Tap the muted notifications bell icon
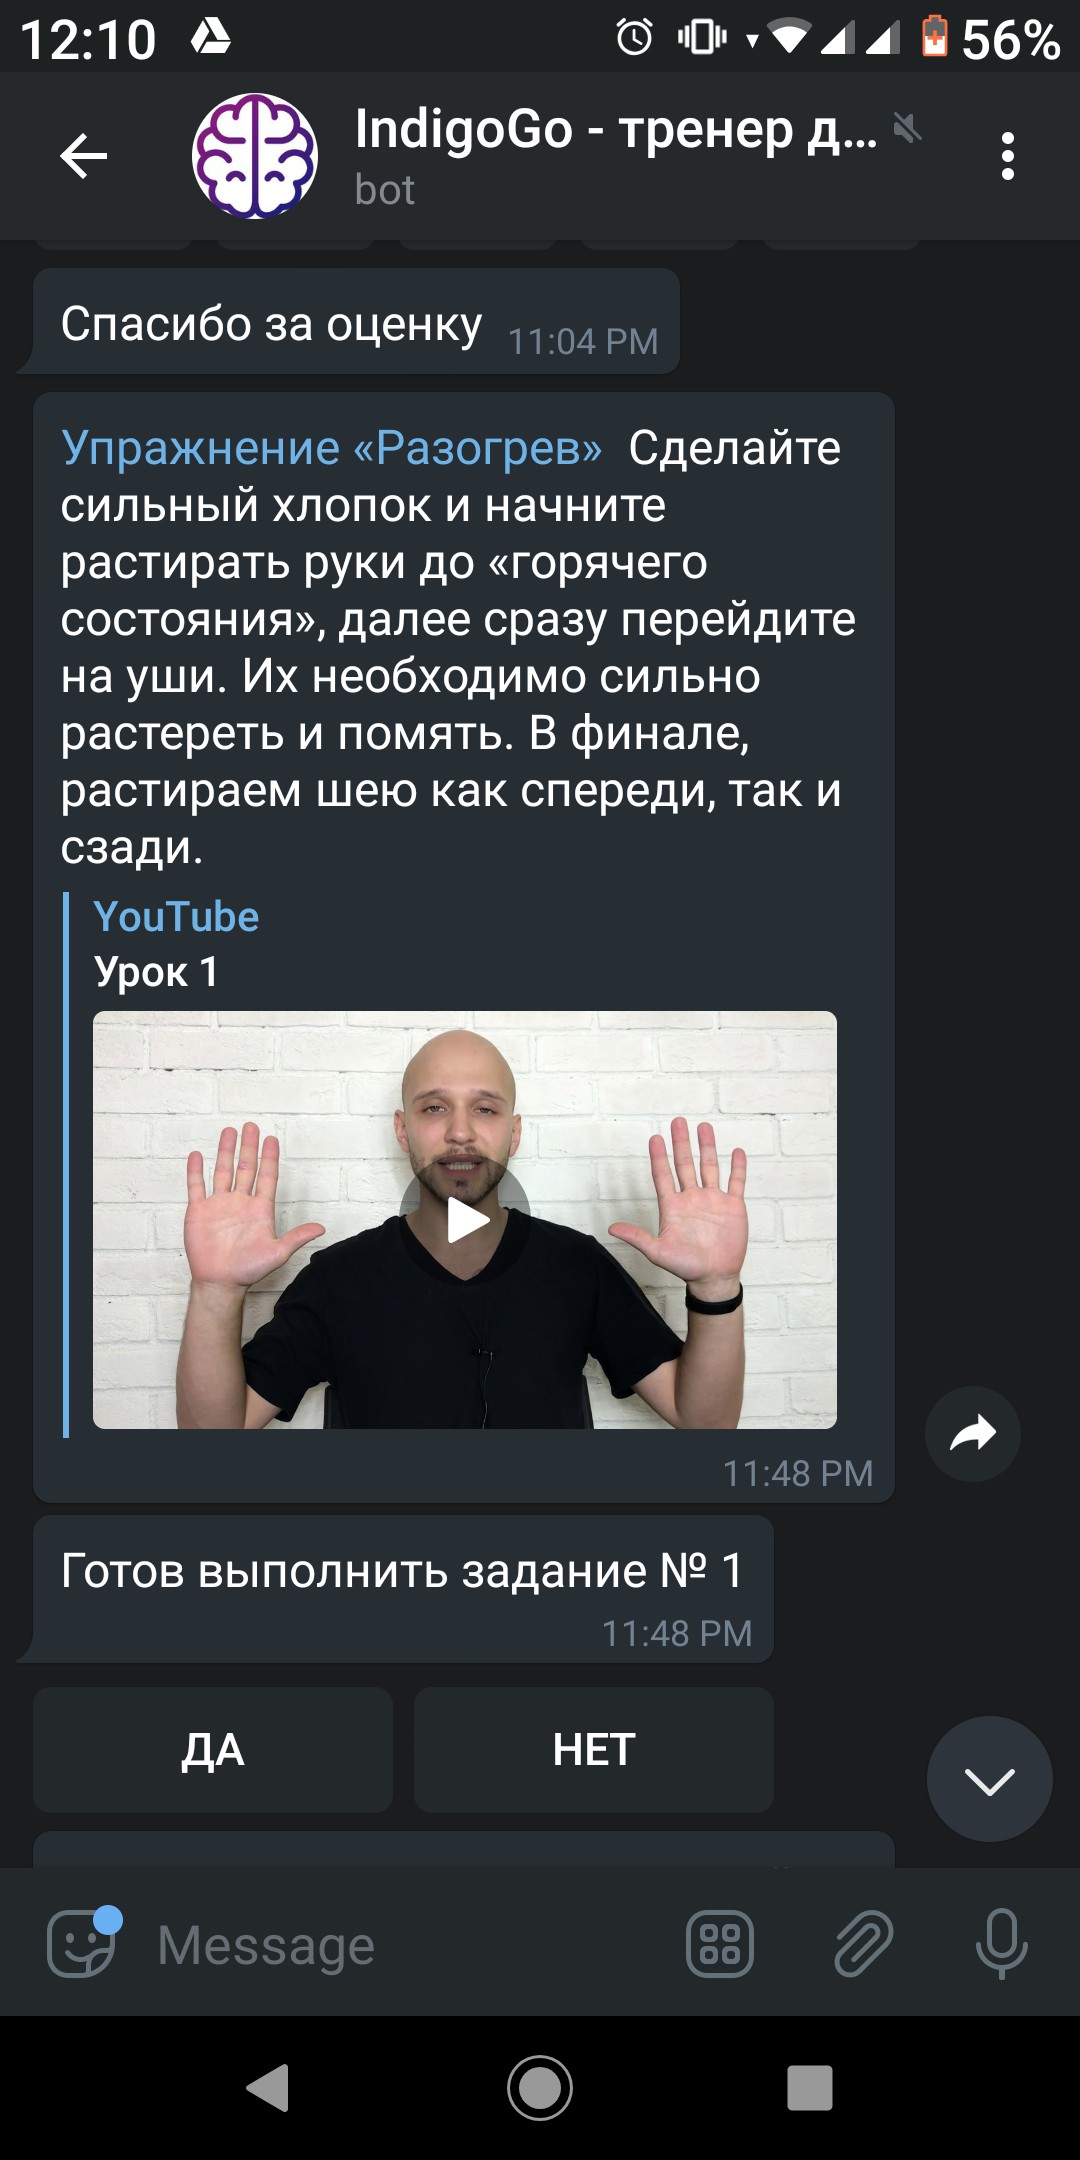This screenshot has width=1080, height=2160. 907,128
